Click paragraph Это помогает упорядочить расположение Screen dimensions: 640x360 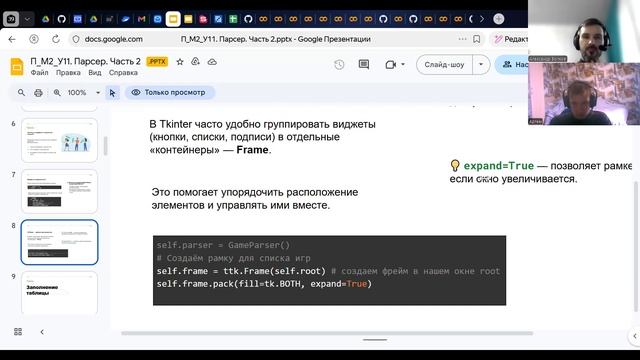point(255,199)
